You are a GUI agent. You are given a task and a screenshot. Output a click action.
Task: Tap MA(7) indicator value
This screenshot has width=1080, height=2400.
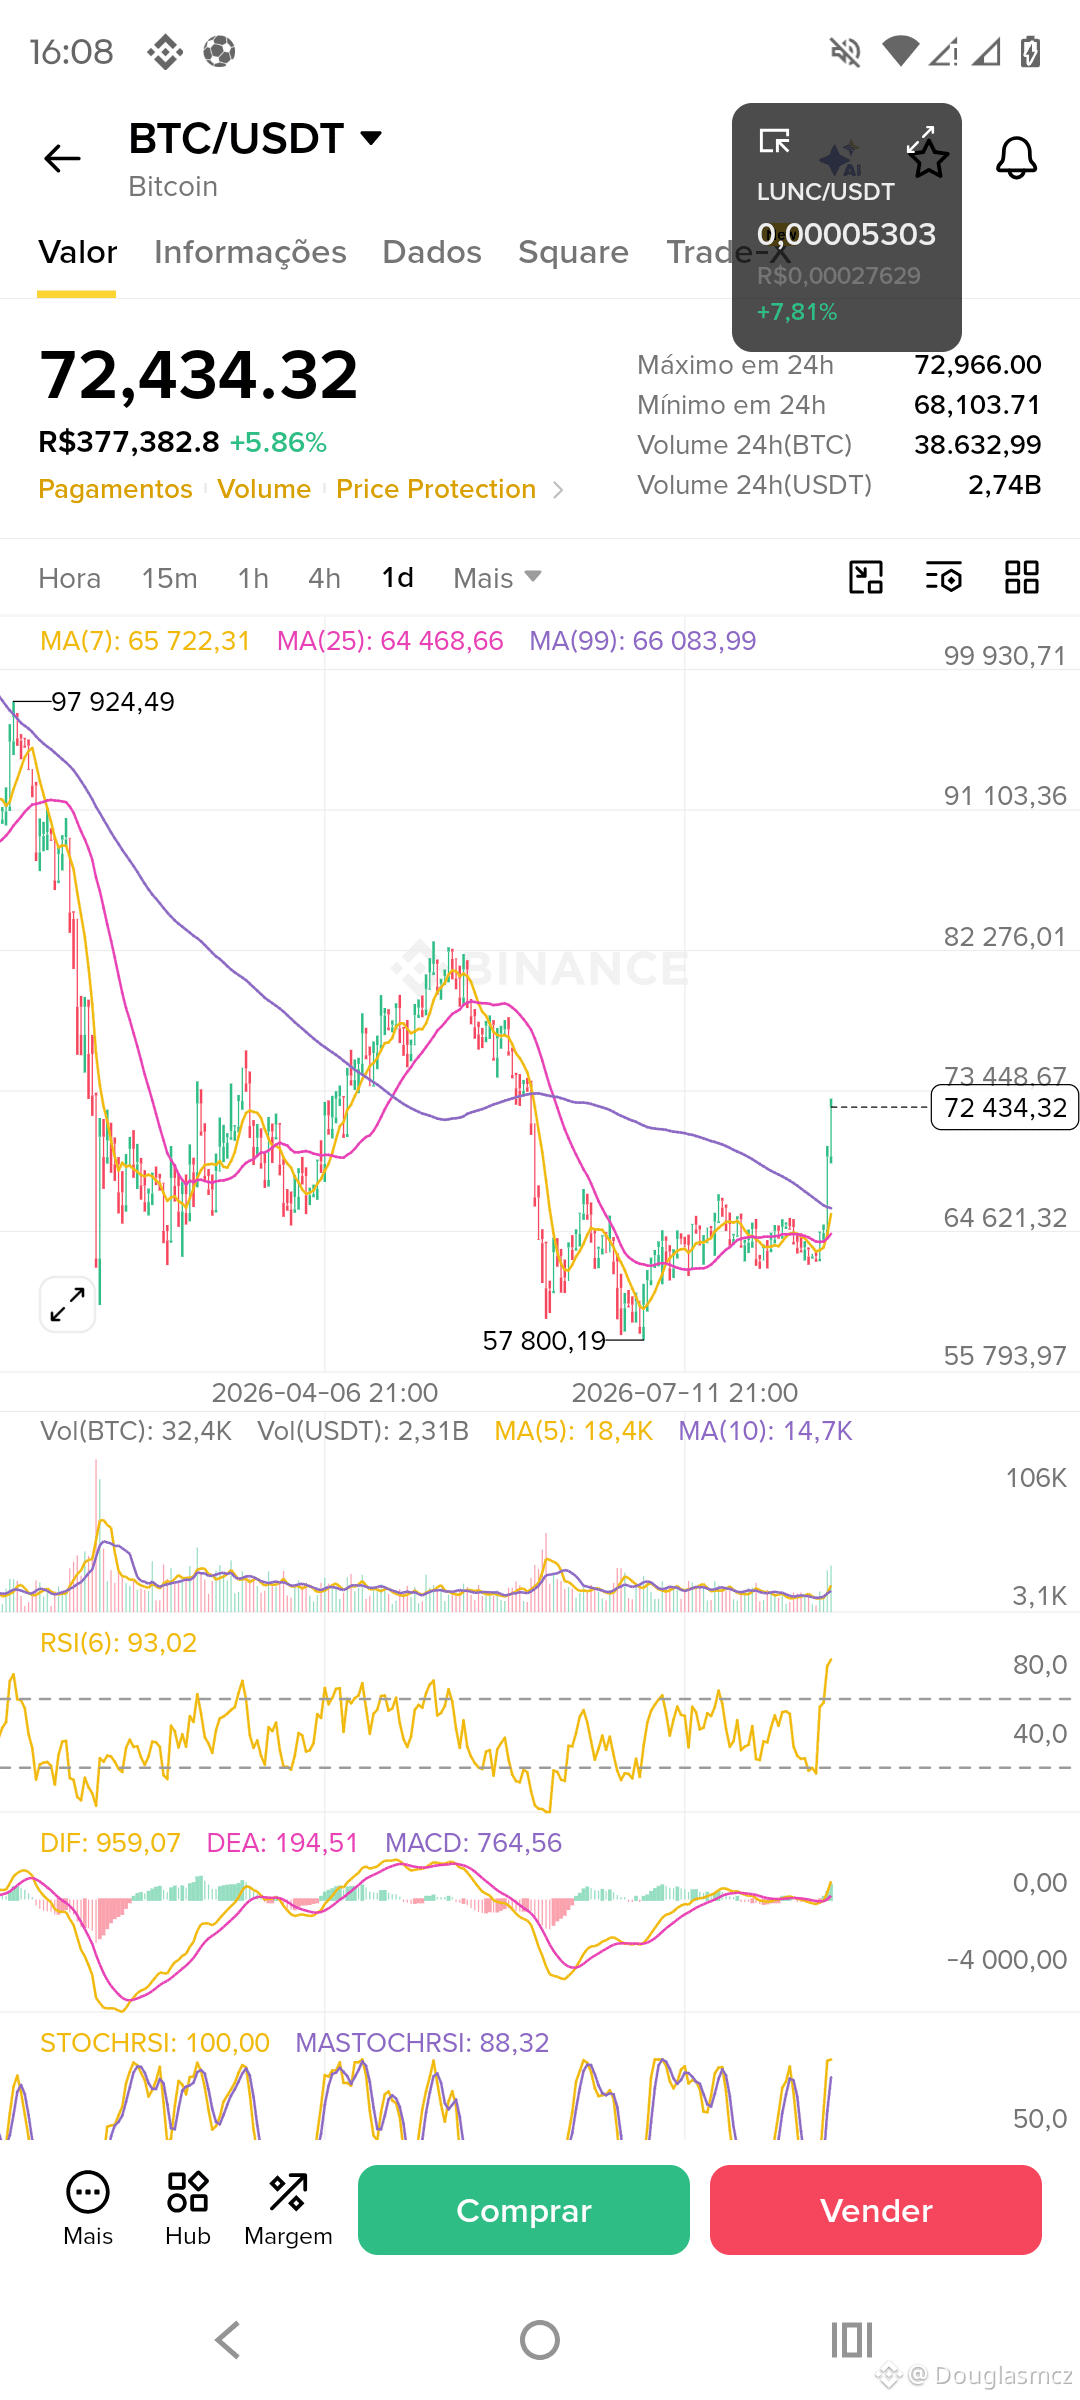coord(145,641)
